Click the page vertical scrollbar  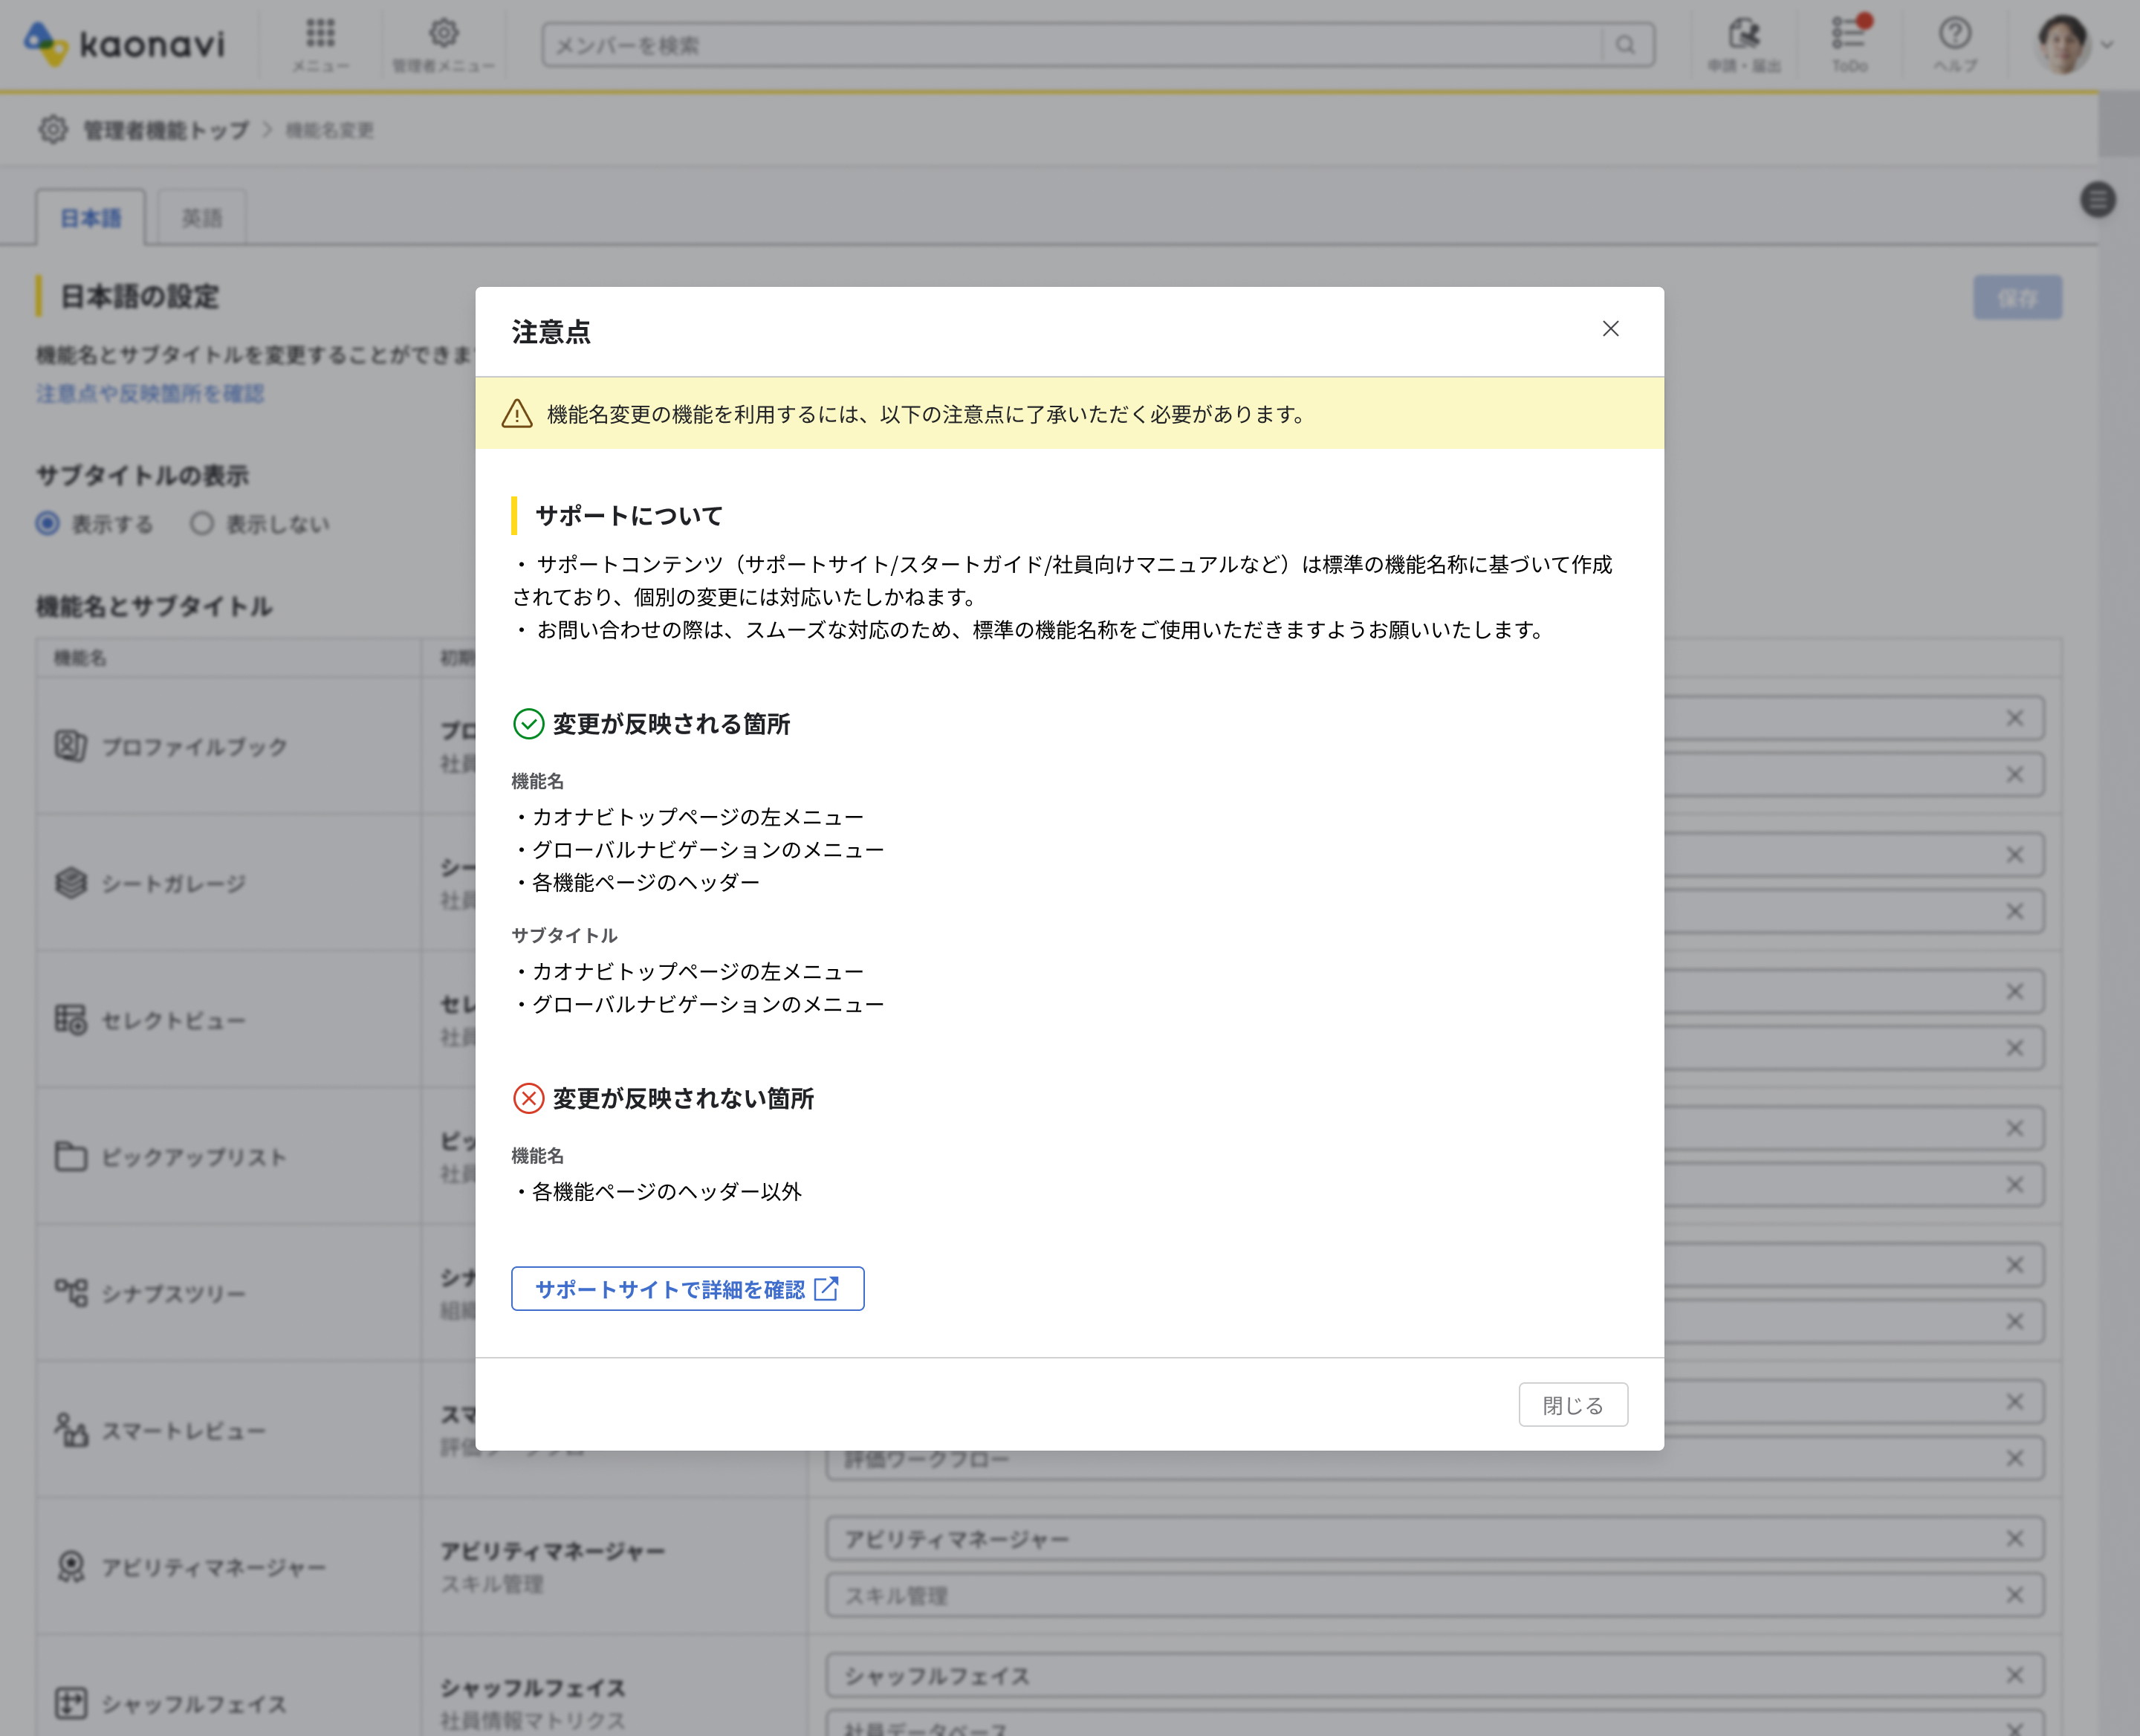coord(2118,124)
